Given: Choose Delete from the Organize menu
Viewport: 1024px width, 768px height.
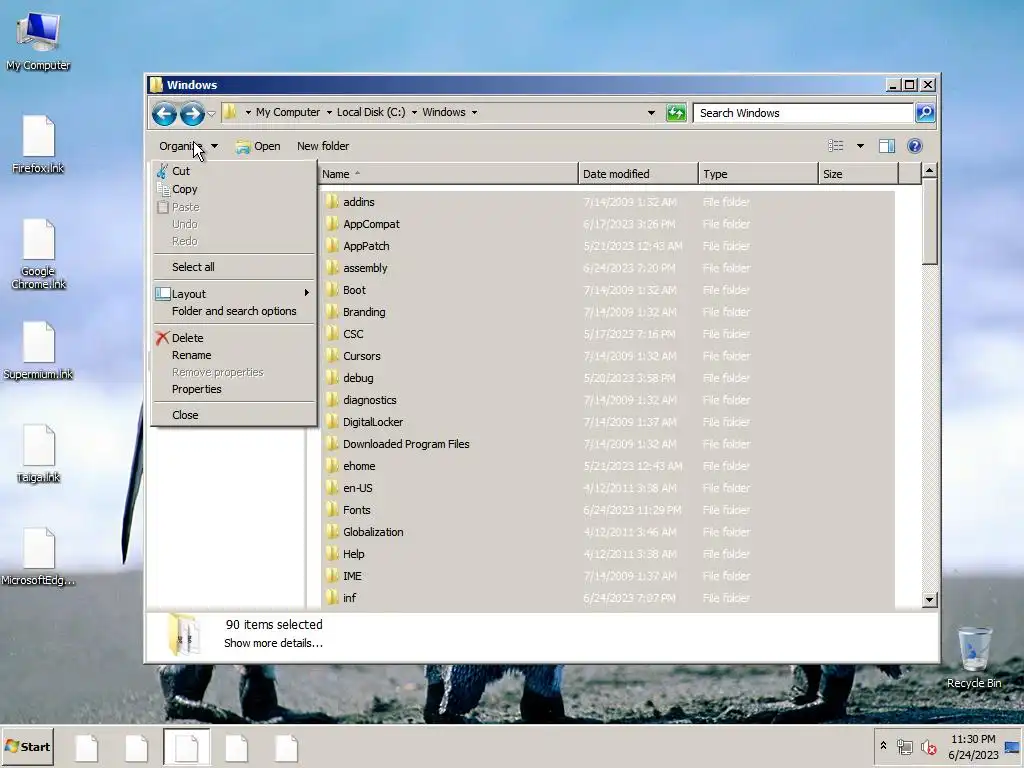Looking at the screenshot, I should pyautogui.click(x=234, y=338).
